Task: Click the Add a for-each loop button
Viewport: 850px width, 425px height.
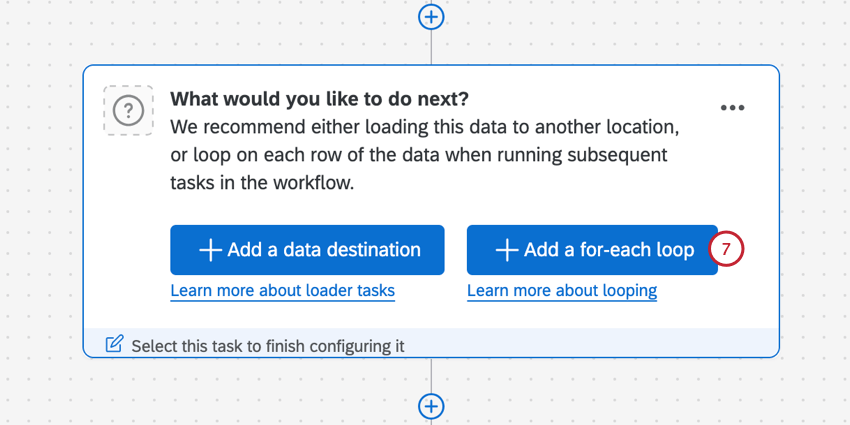Action: point(592,250)
